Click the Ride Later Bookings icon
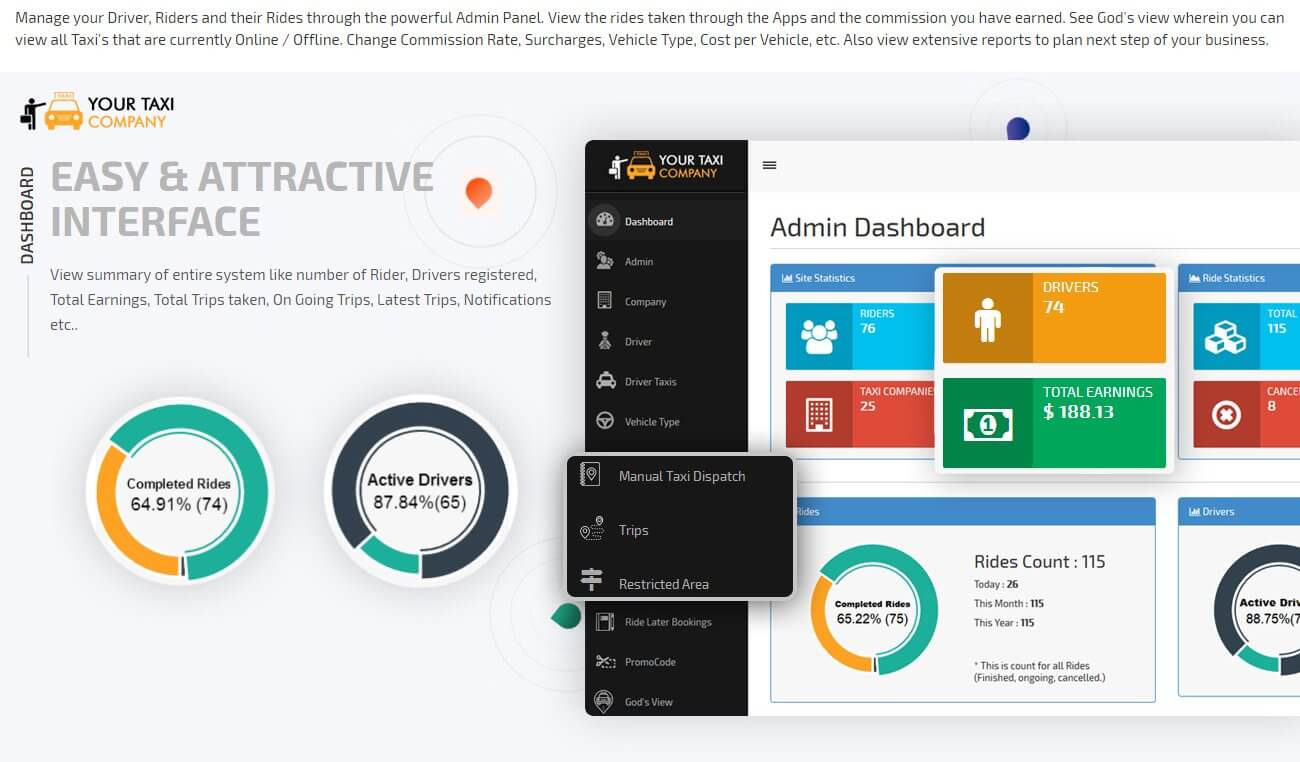 tap(604, 621)
